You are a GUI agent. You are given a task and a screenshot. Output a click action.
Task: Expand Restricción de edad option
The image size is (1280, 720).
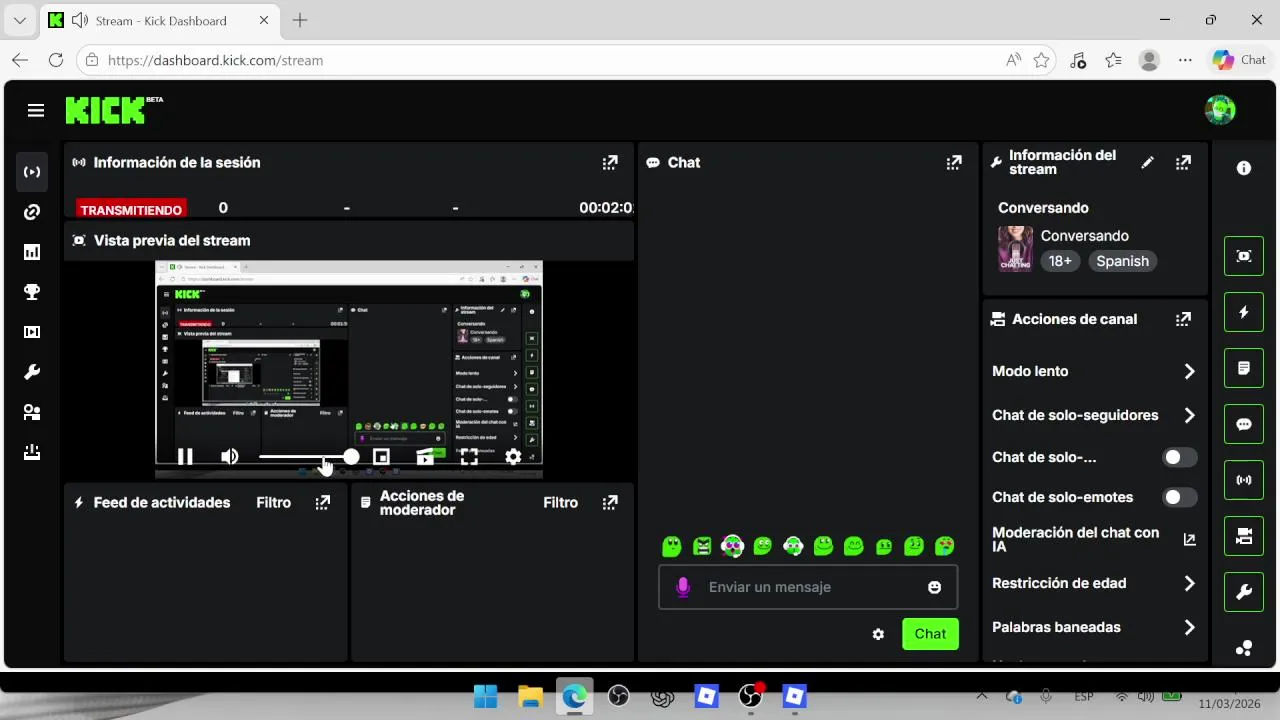[x=1094, y=583]
